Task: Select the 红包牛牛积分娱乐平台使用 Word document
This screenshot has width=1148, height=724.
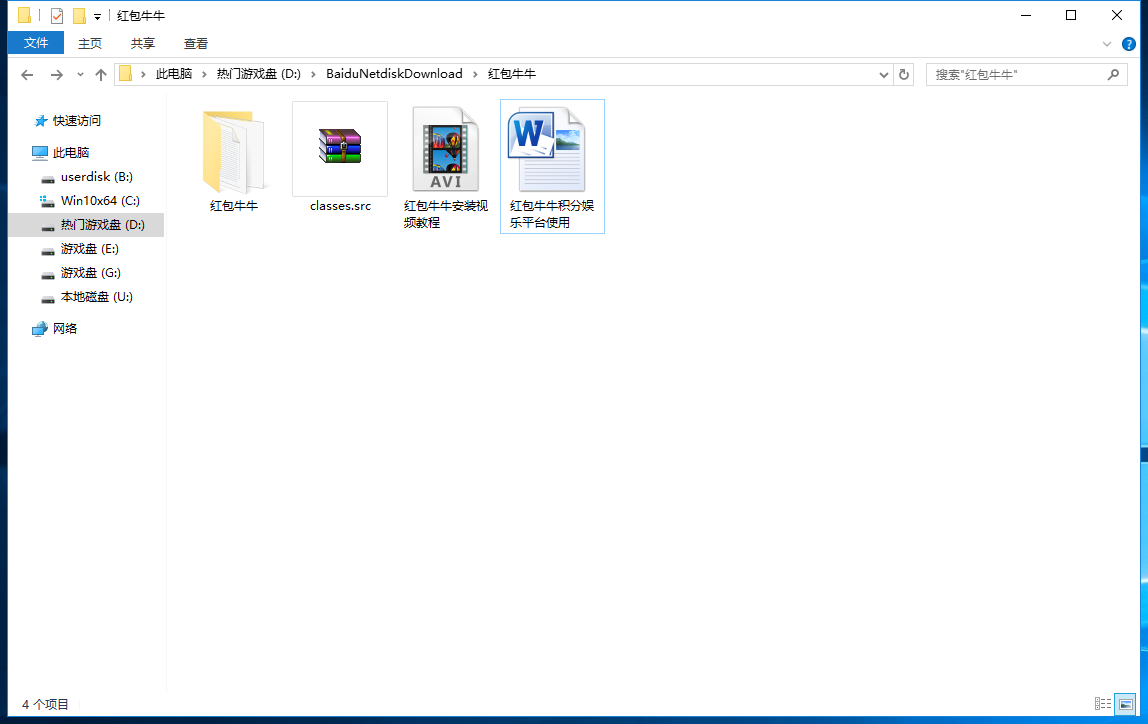Action: tap(552, 152)
